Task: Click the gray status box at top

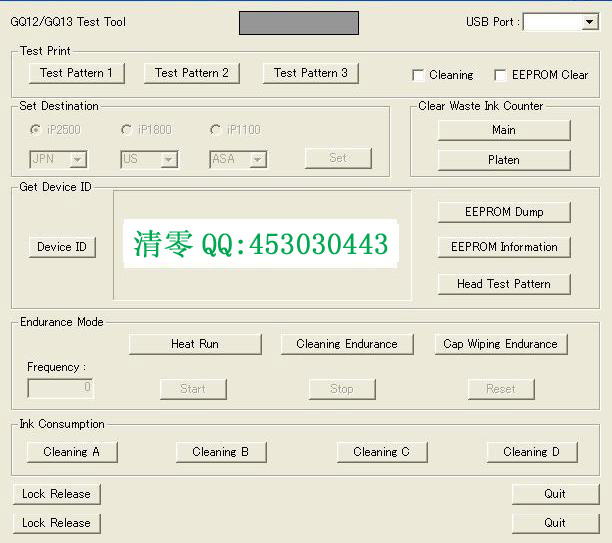Action: (x=299, y=23)
